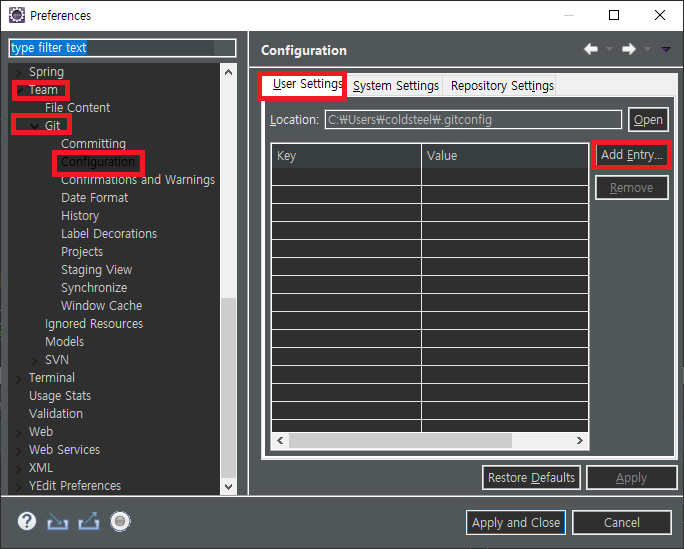Click the Open button next to Location
Image resolution: width=684 pixels, height=549 pixels.
click(x=648, y=119)
